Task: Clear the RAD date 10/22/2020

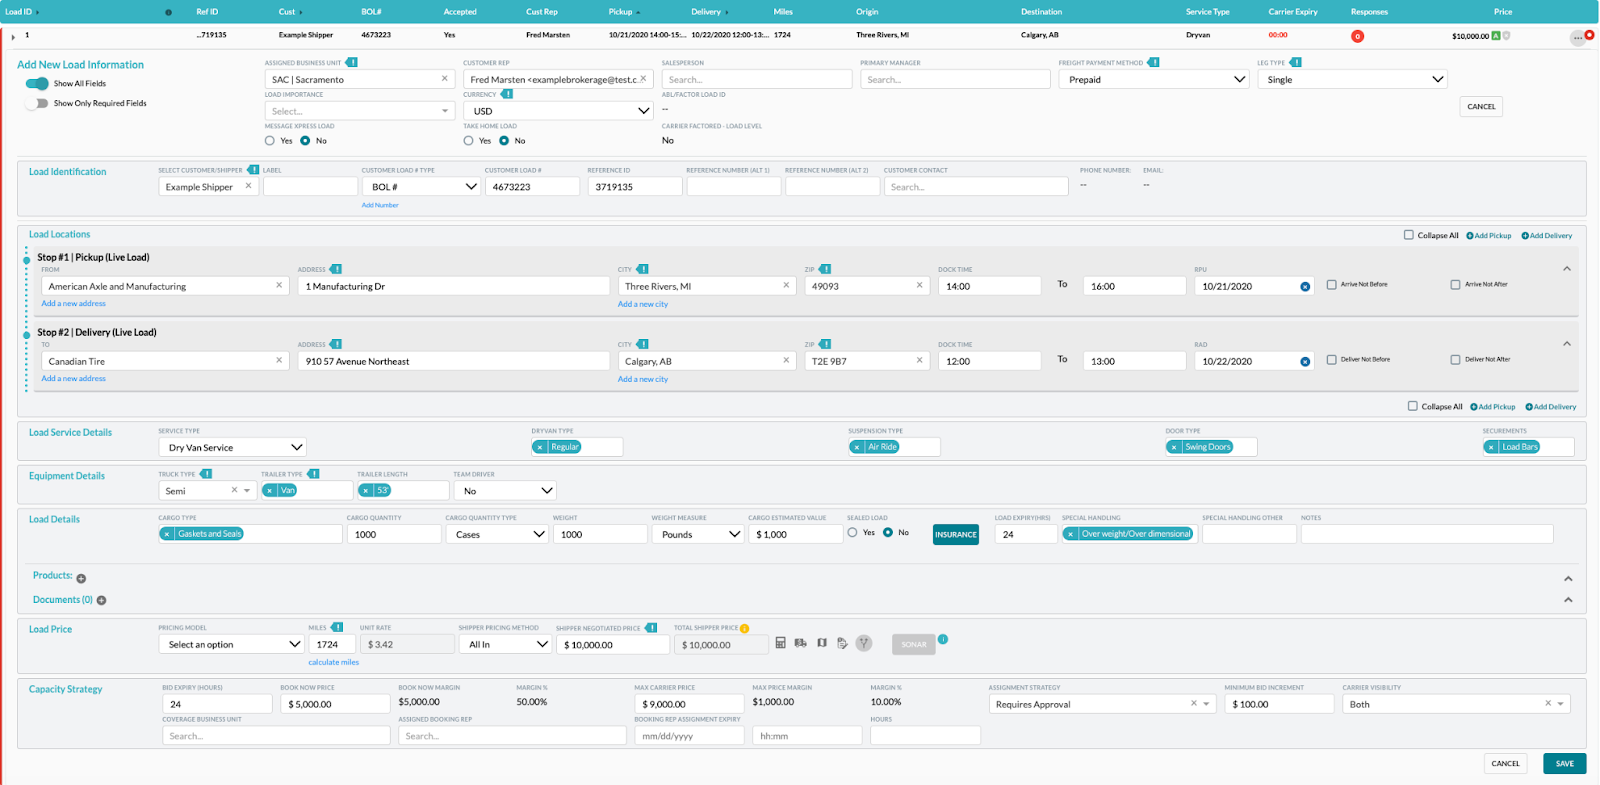Action: 1305,362
